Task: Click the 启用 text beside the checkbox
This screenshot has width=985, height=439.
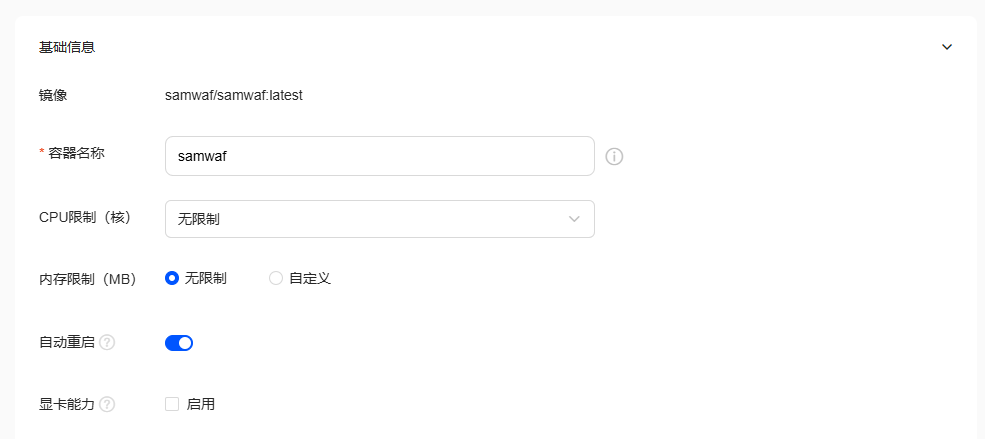Action: [x=201, y=404]
